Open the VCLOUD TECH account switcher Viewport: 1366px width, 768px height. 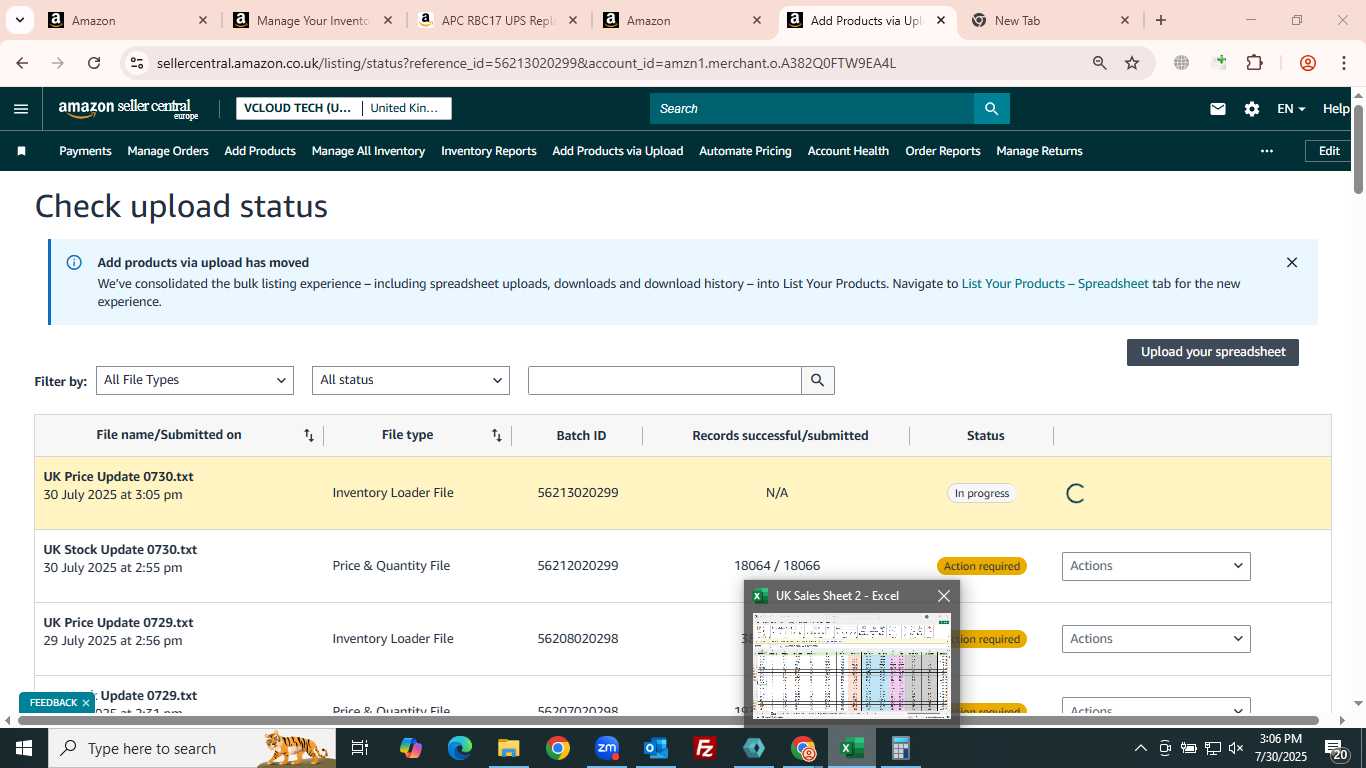coord(344,108)
